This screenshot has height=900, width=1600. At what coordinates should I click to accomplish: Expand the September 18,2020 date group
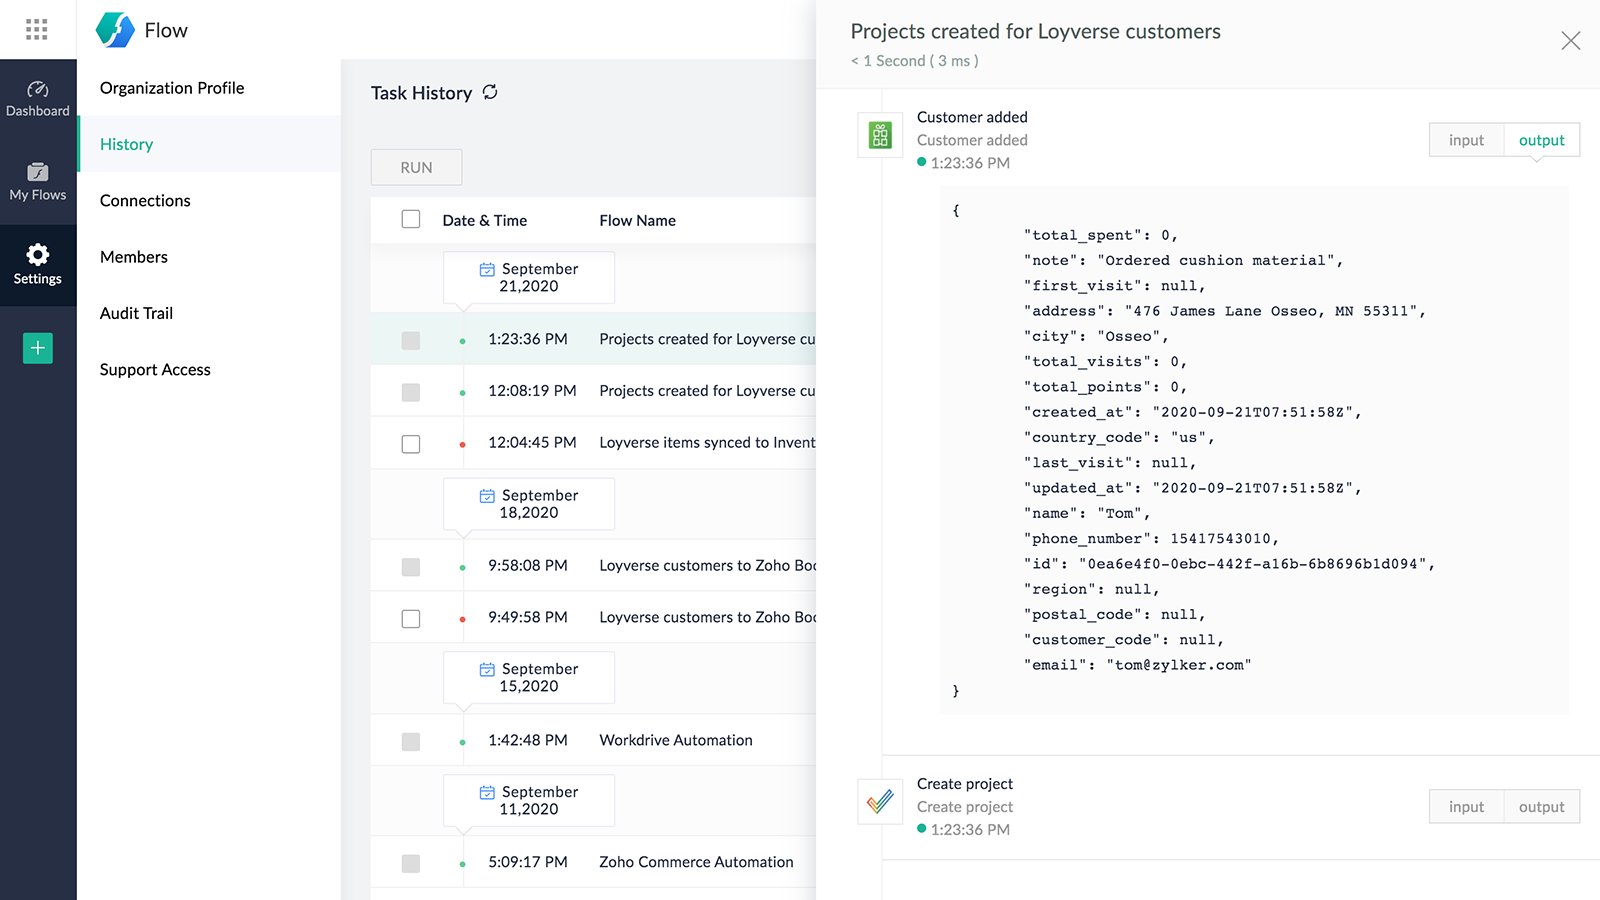529,504
